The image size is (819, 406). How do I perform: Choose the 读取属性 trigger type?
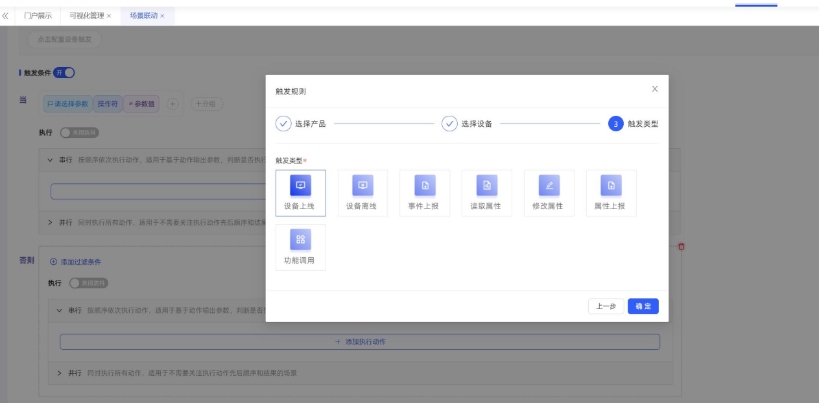coord(487,193)
